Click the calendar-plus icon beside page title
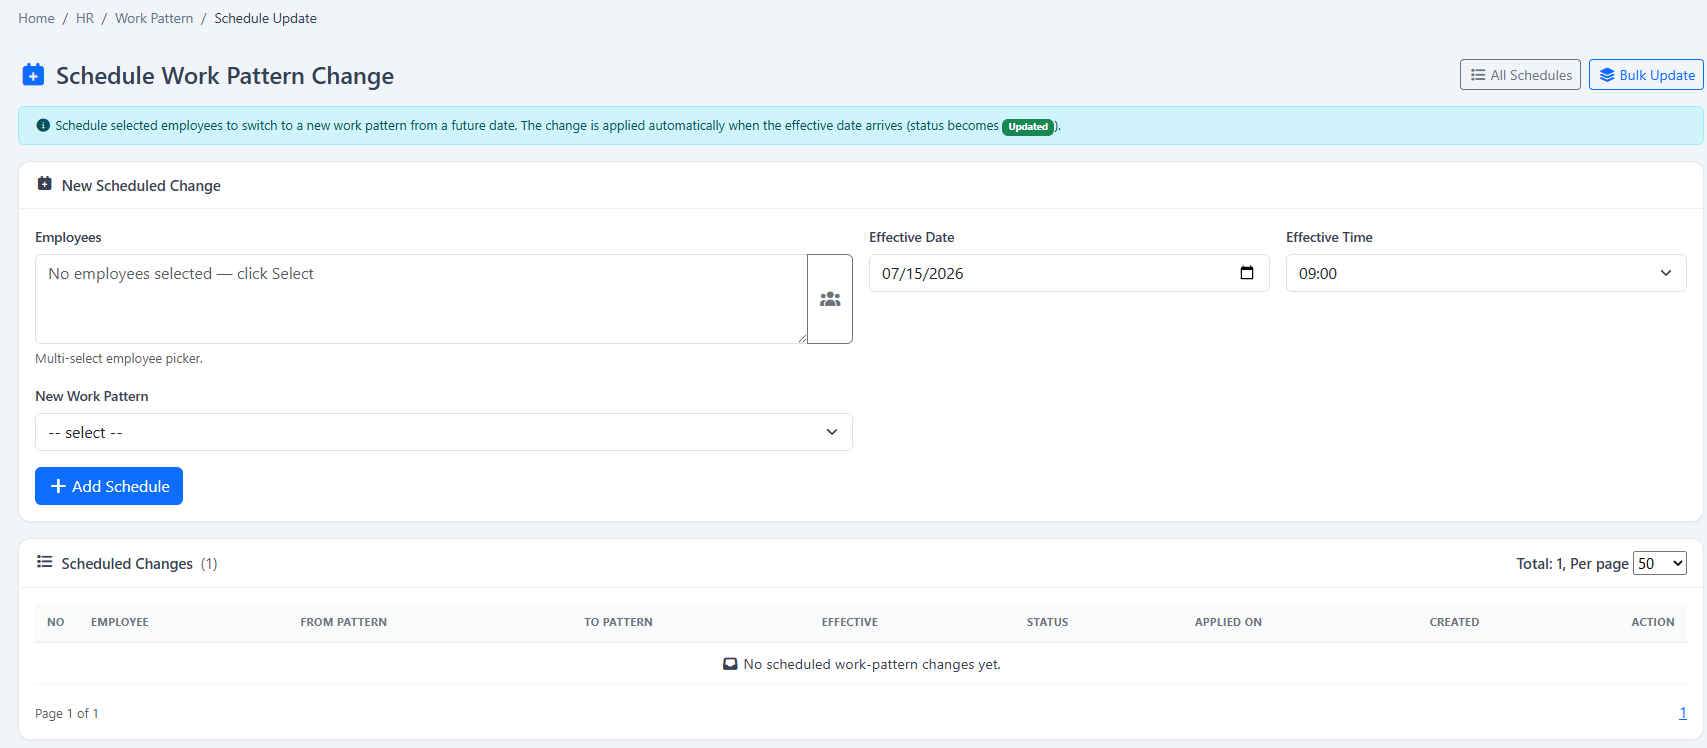The width and height of the screenshot is (1707, 748). tap(33, 75)
